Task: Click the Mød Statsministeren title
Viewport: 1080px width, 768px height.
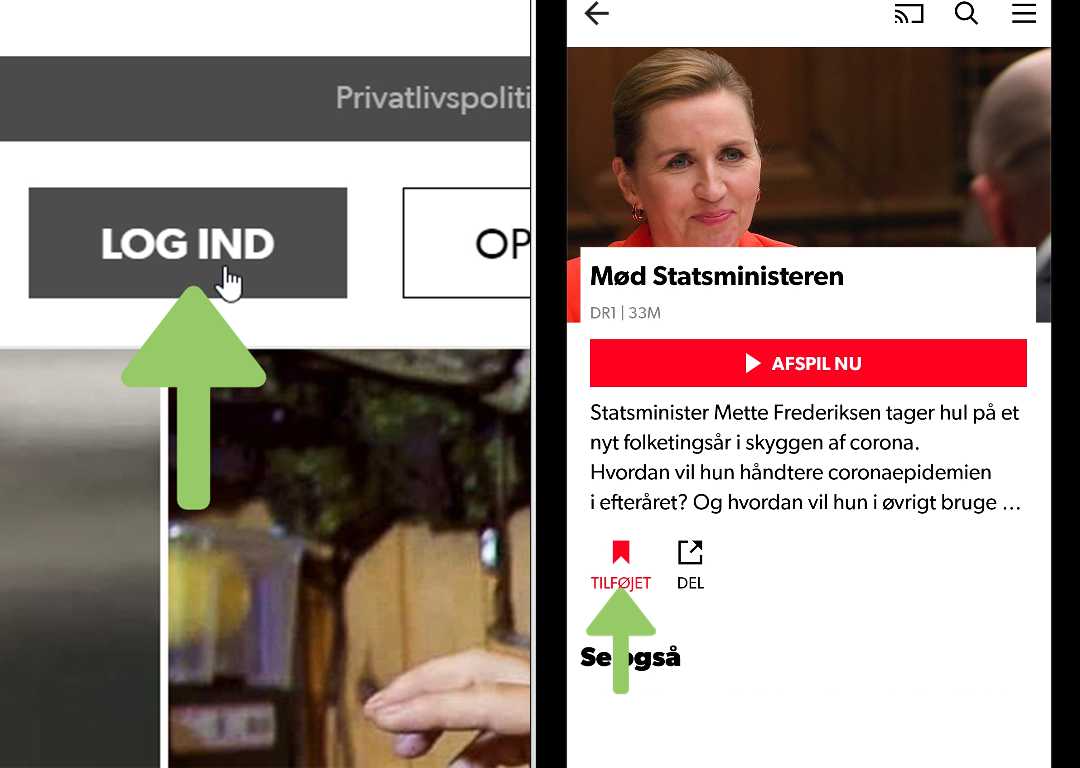Action: 716,276
